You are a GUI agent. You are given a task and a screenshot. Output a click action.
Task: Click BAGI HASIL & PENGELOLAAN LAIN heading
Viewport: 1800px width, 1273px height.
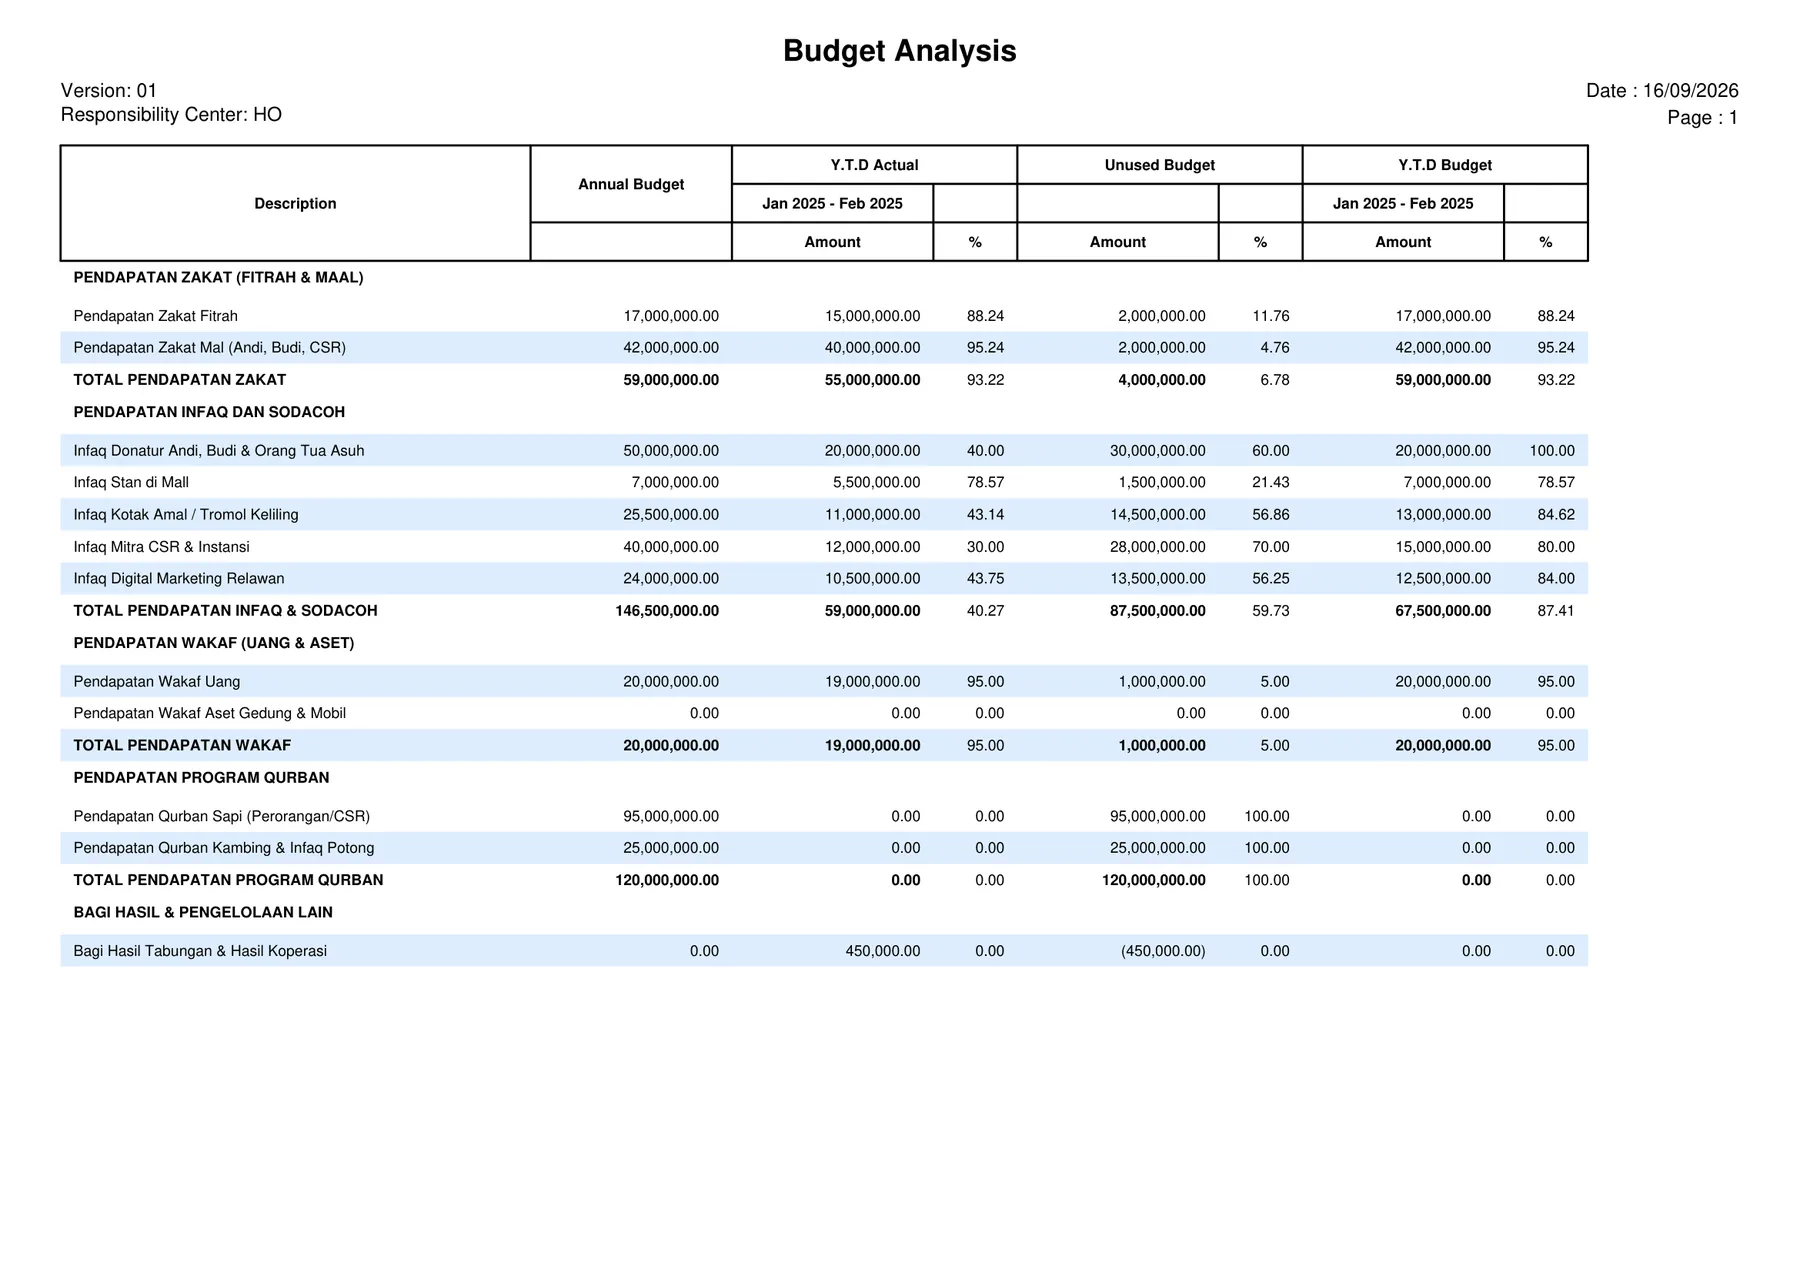[202, 912]
